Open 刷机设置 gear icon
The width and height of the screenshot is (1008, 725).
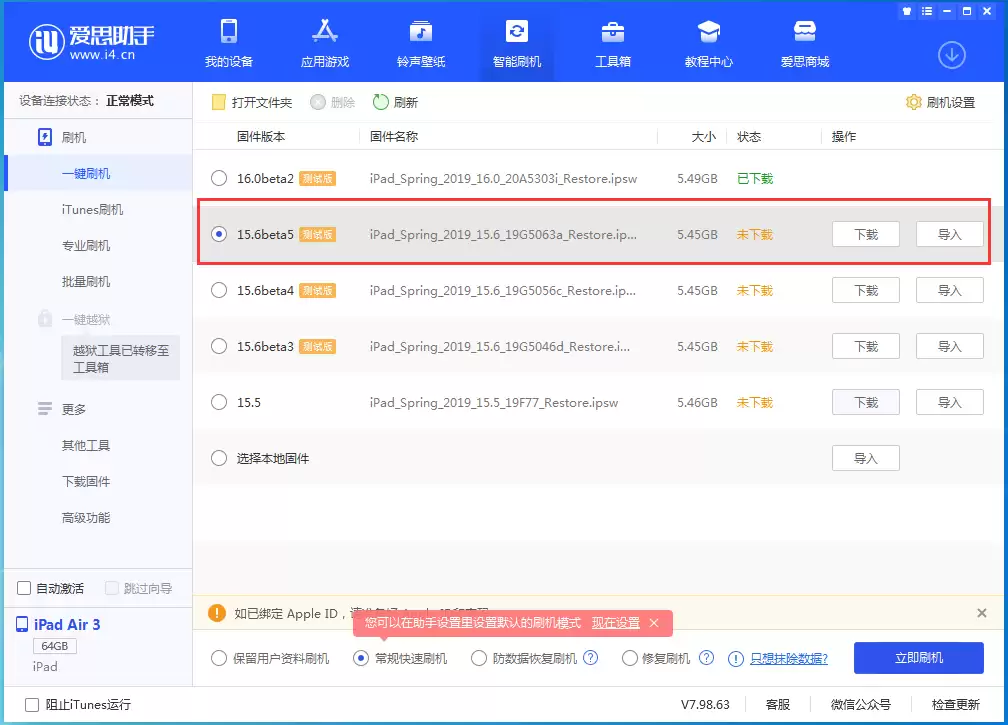914,102
